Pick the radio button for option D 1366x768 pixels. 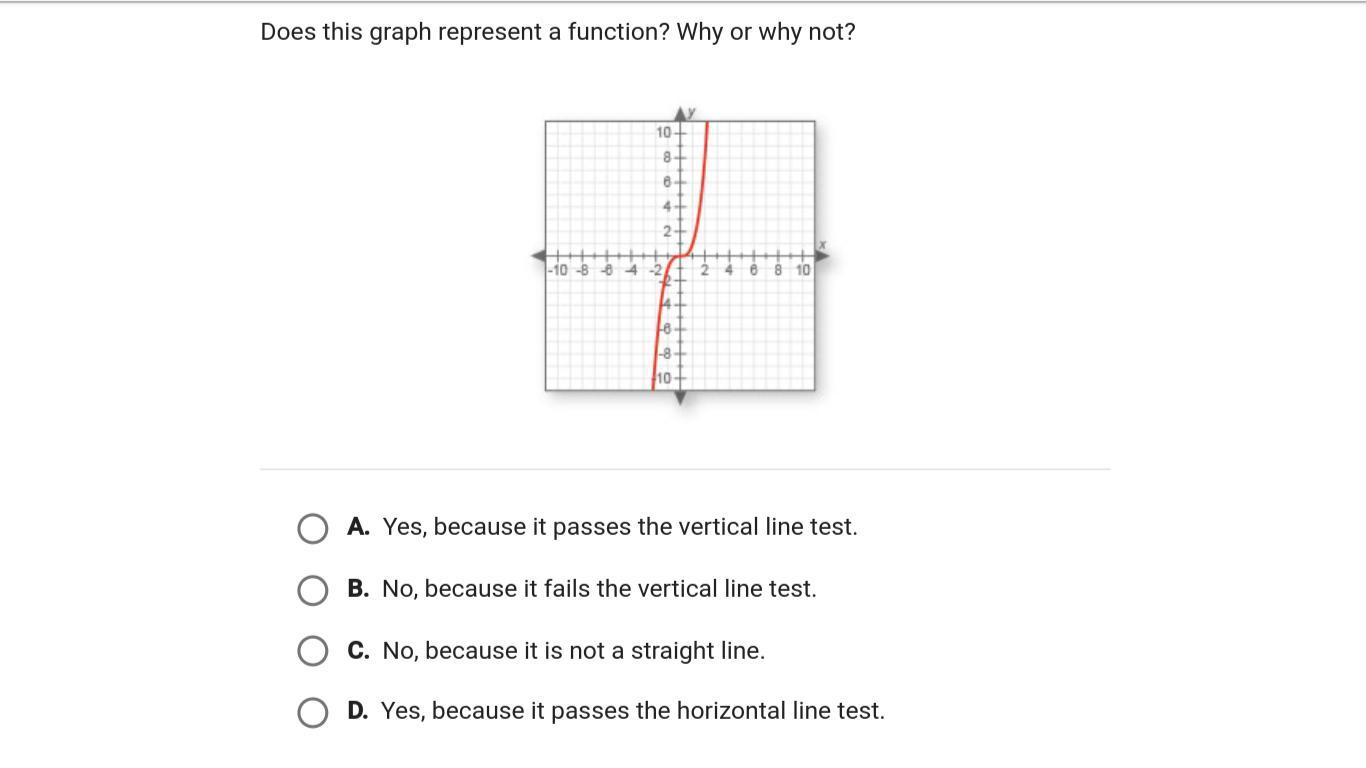(312, 712)
